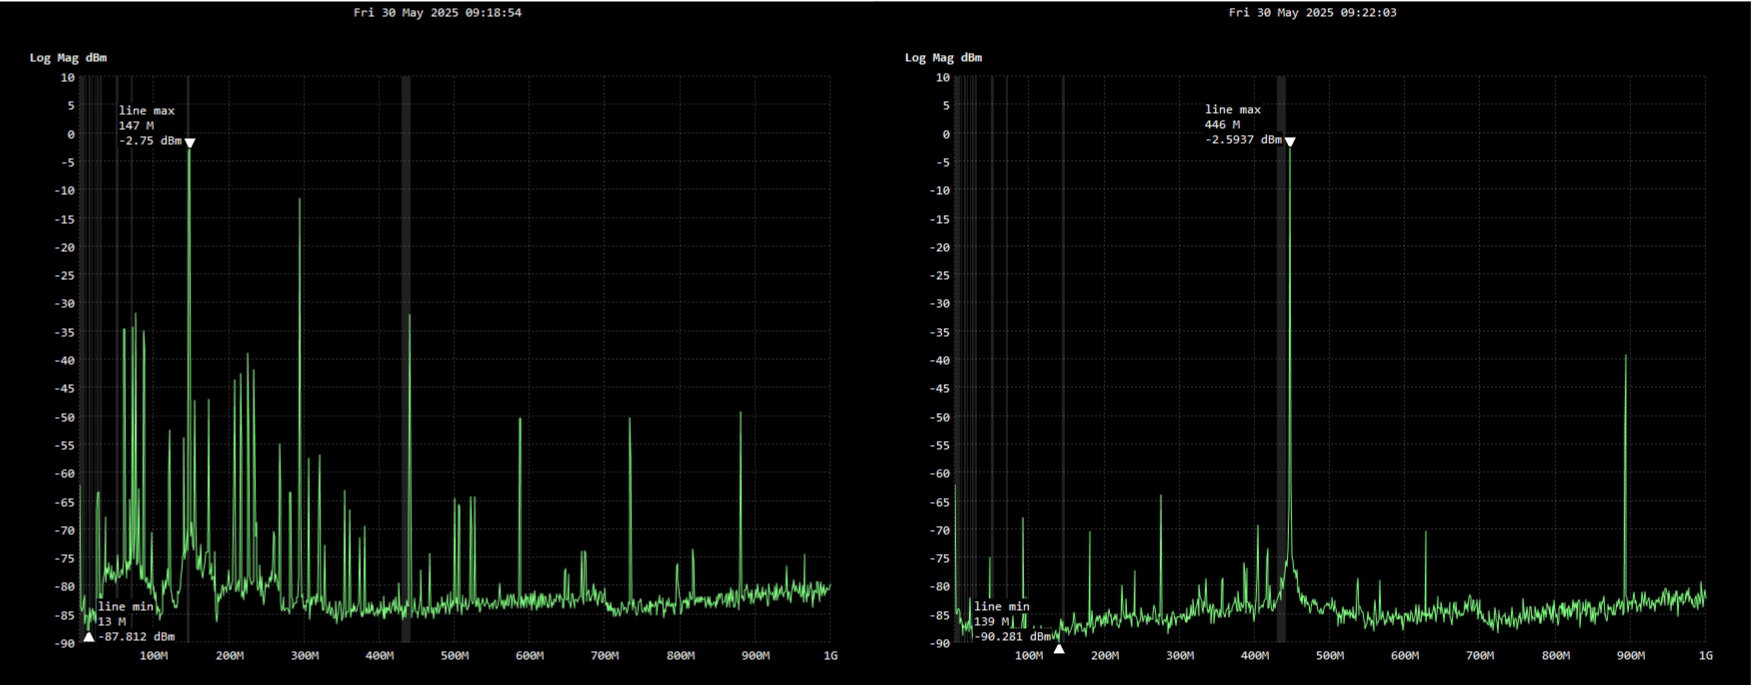Click the -87.812 dBm minimum readout

pyautogui.click(x=136, y=636)
